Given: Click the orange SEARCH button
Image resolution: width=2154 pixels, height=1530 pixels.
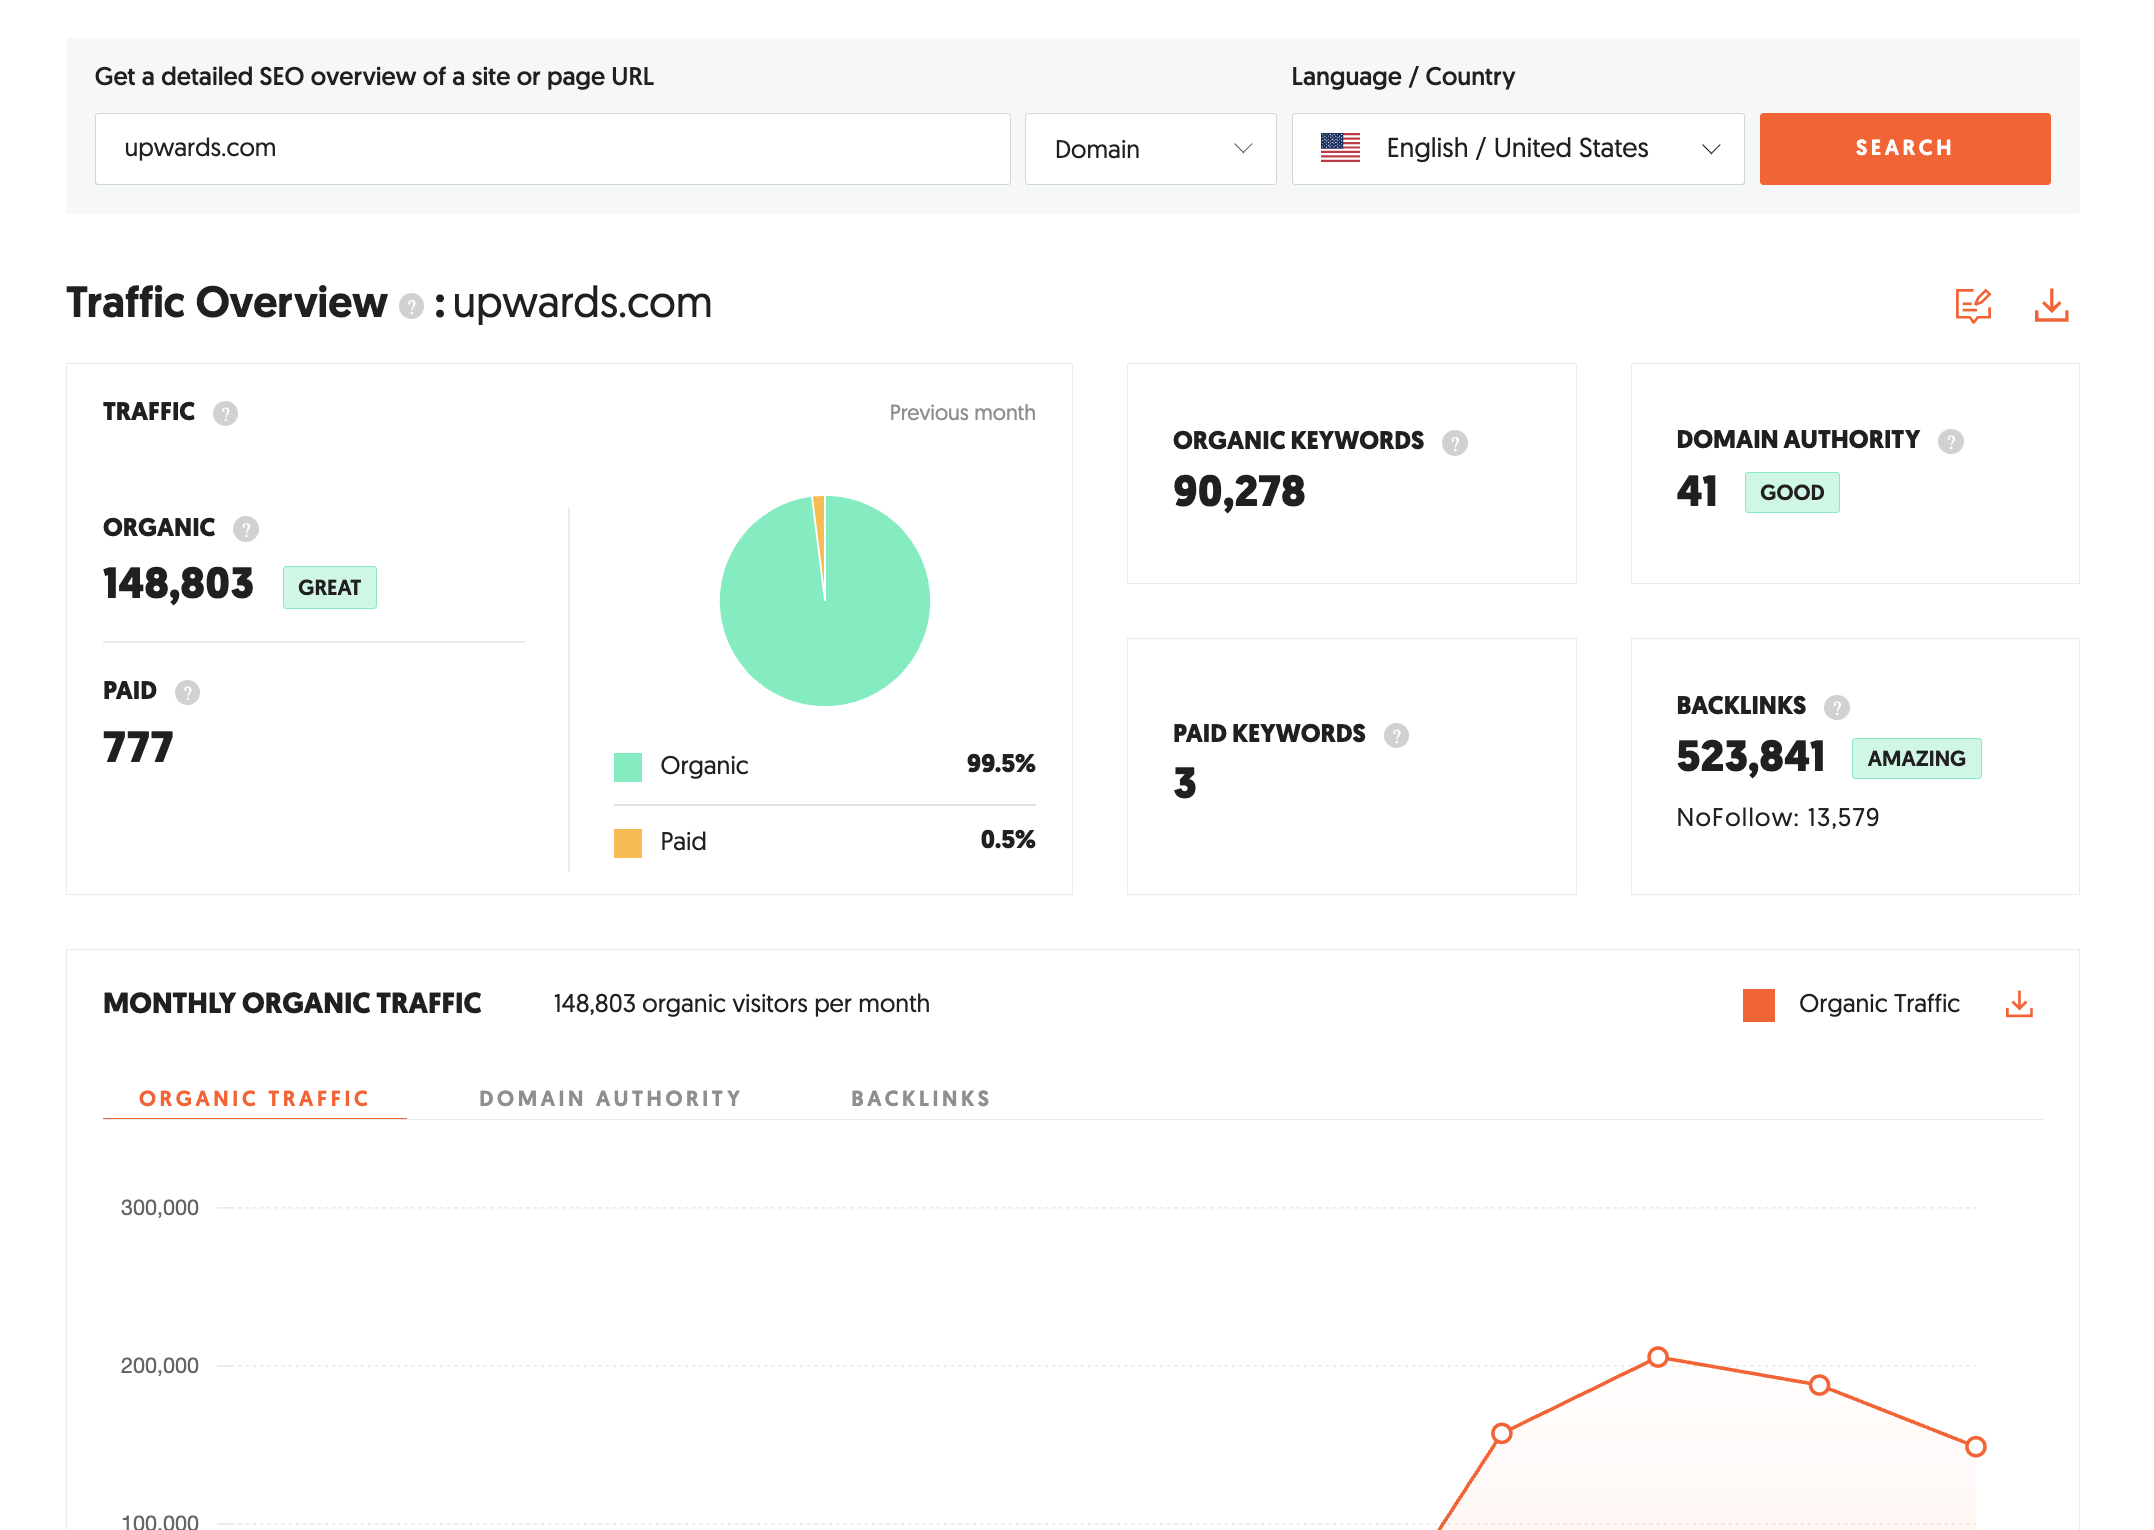Looking at the screenshot, I should pyautogui.click(x=1904, y=149).
